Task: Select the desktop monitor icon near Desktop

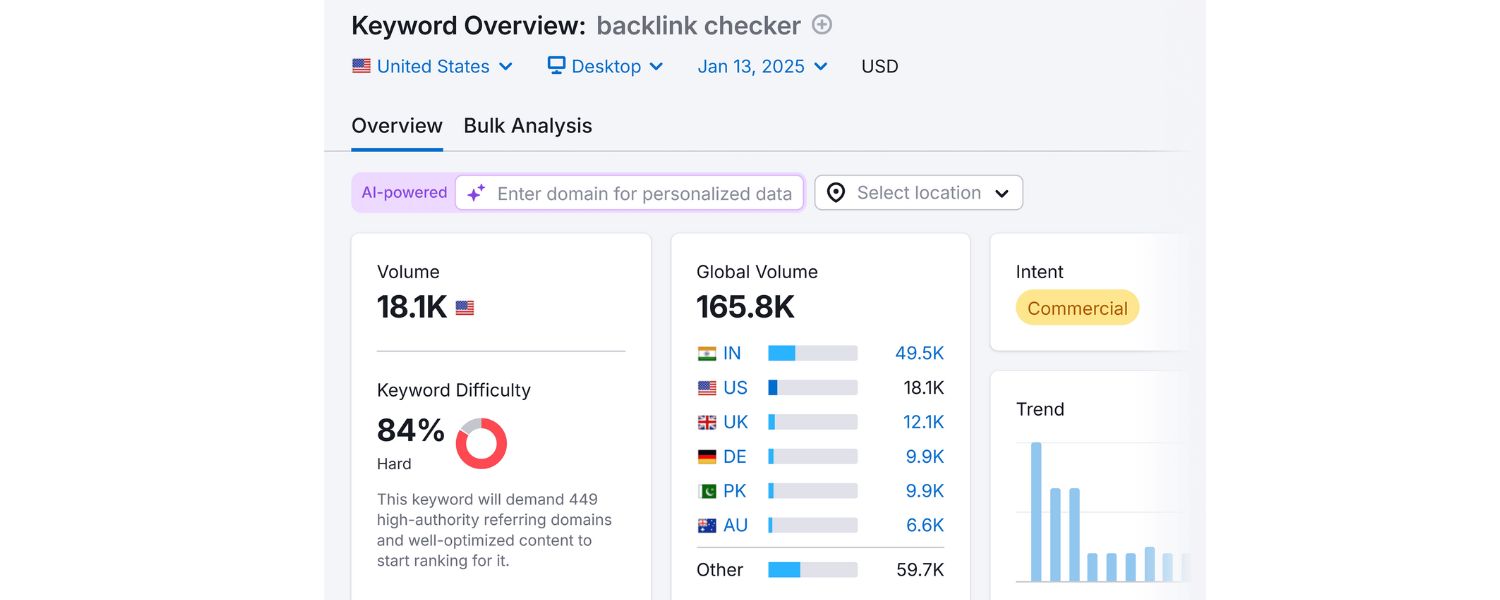Action: pos(555,66)
